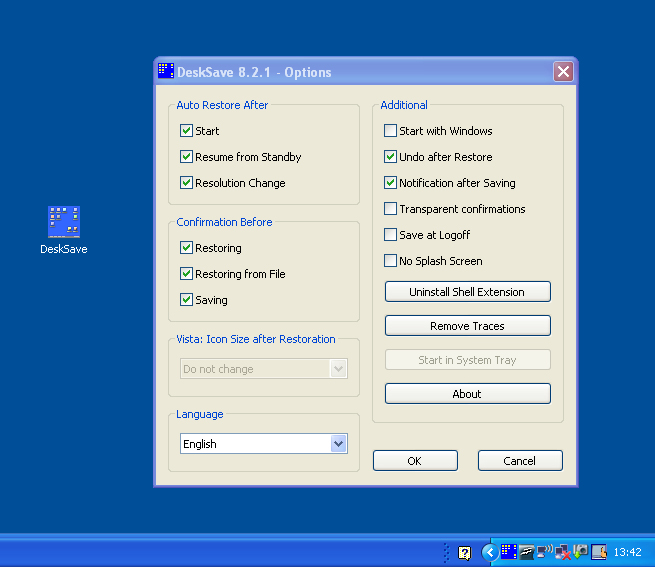The height and width of the screenshot is (567, 655).
Task: Open the Language dropdown set to English
Action: coord(337,444)
